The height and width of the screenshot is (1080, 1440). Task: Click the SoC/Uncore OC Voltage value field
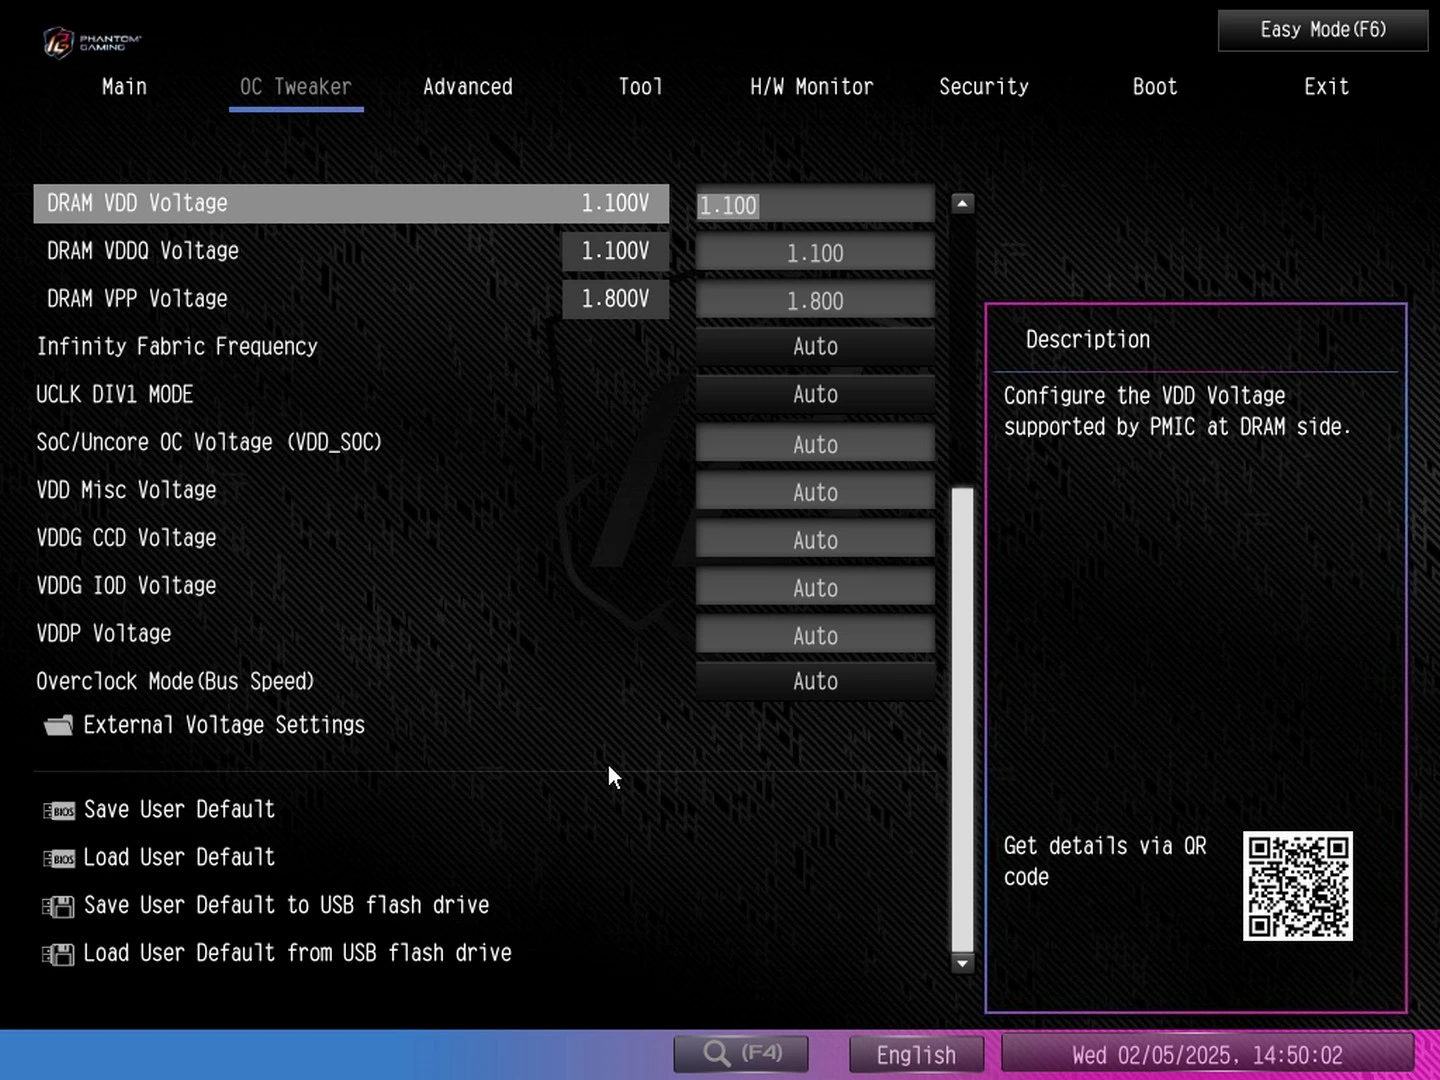pos(815,444)
